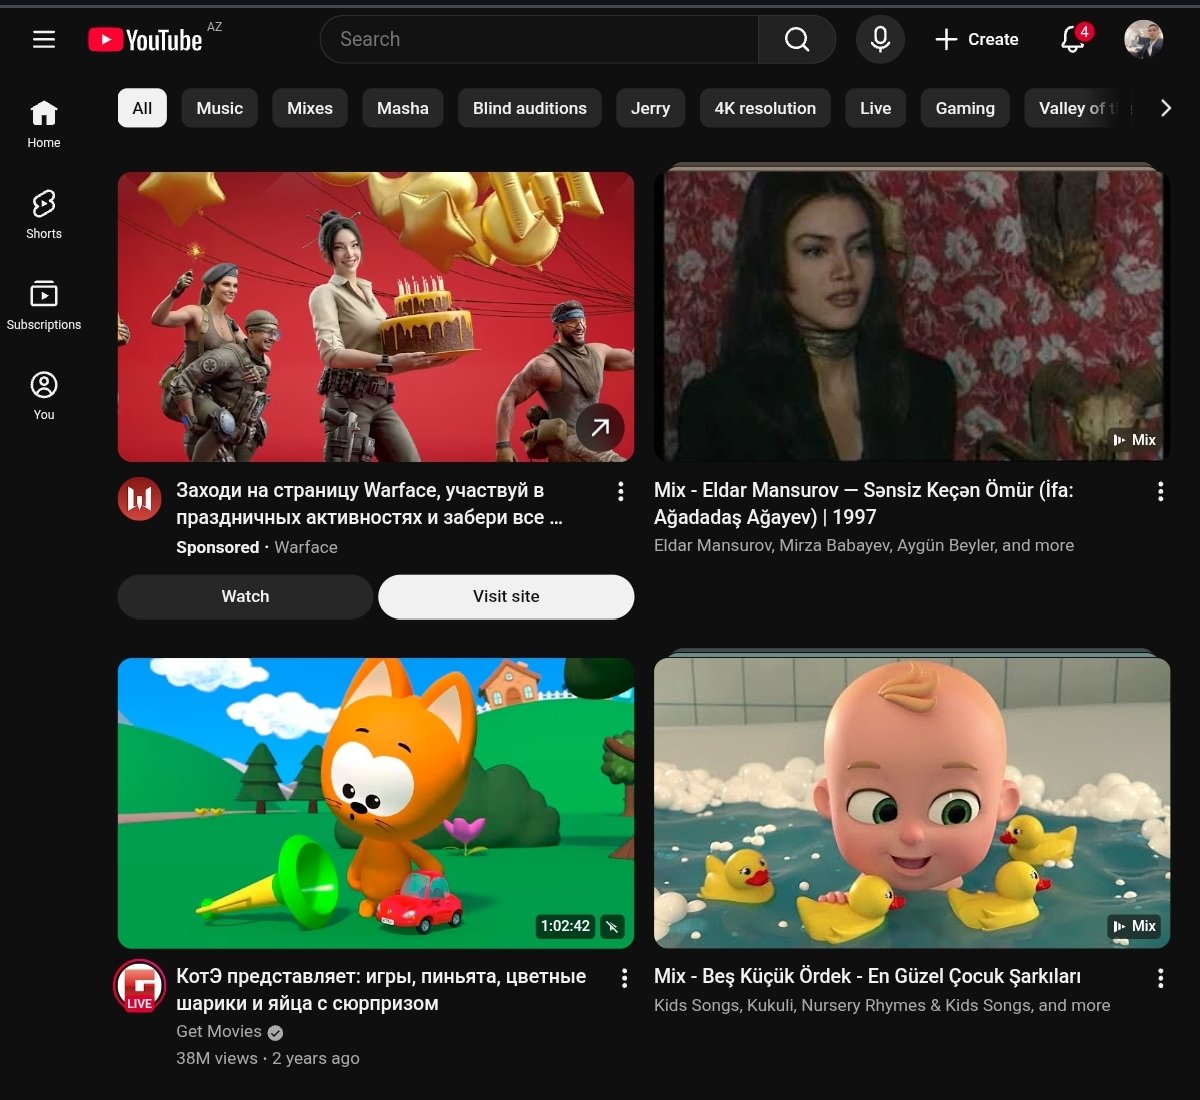Select the Masha filter chip
This screenshot has height=1100, width=1200.
403,108
